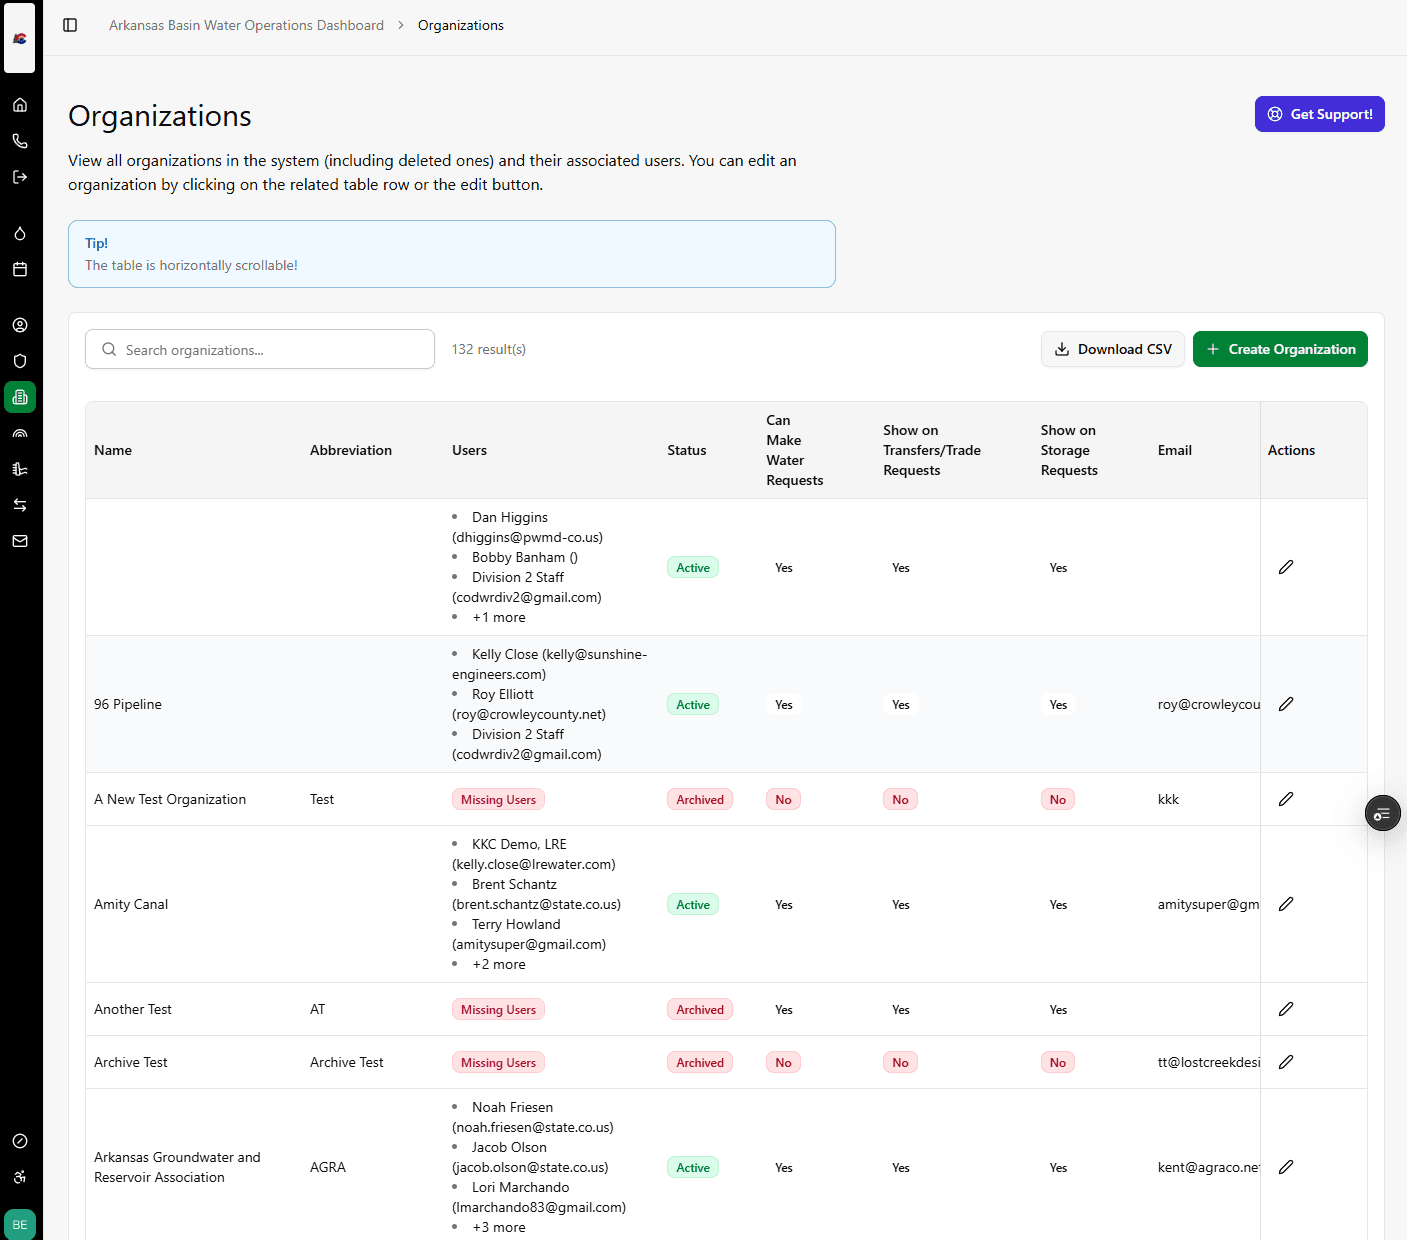Image resolution: width=1407 pixels, height=1240 pixels.
Task: Click '+1 more' under Division 2 Staff
Action: coord(499,617)
